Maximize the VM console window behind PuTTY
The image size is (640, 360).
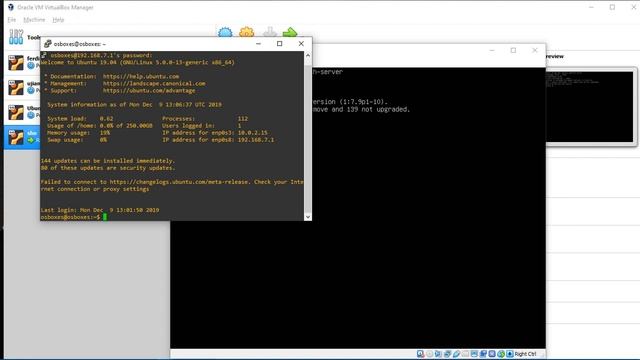[x=513, y=50]
